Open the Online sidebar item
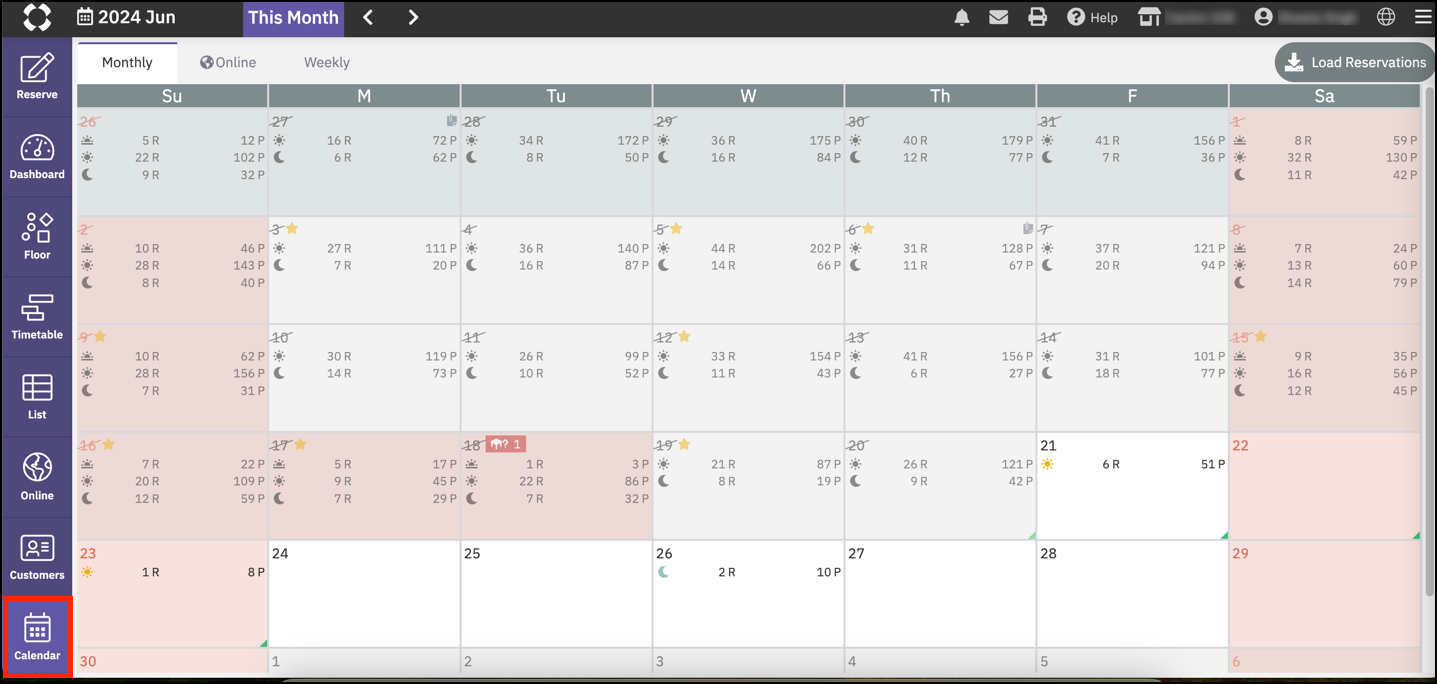The height and width of the screenshot is (684, 1437). click(37, 477)
